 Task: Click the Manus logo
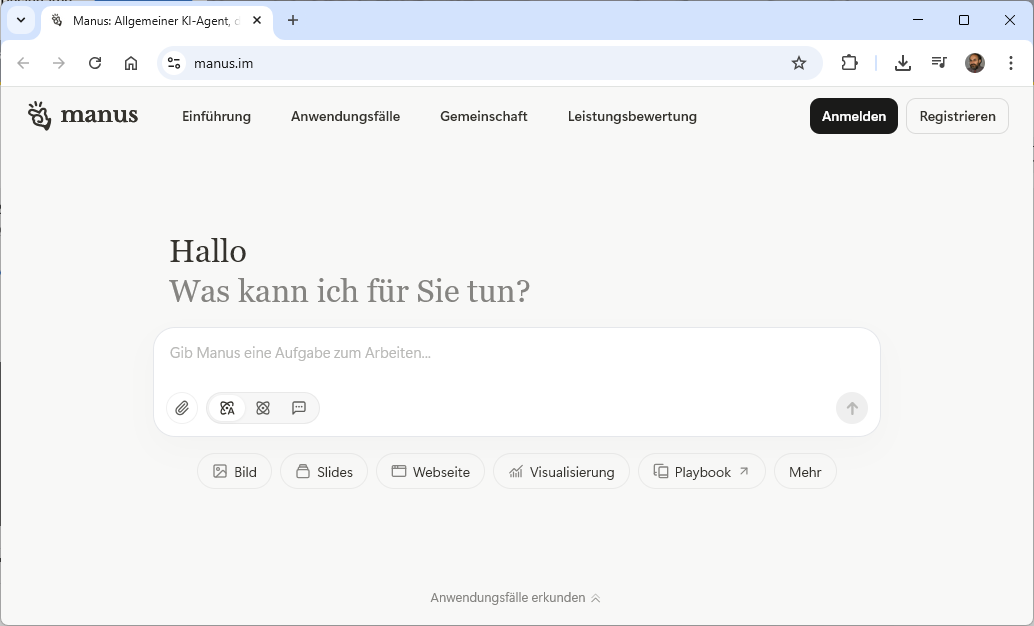coord(83,116)
